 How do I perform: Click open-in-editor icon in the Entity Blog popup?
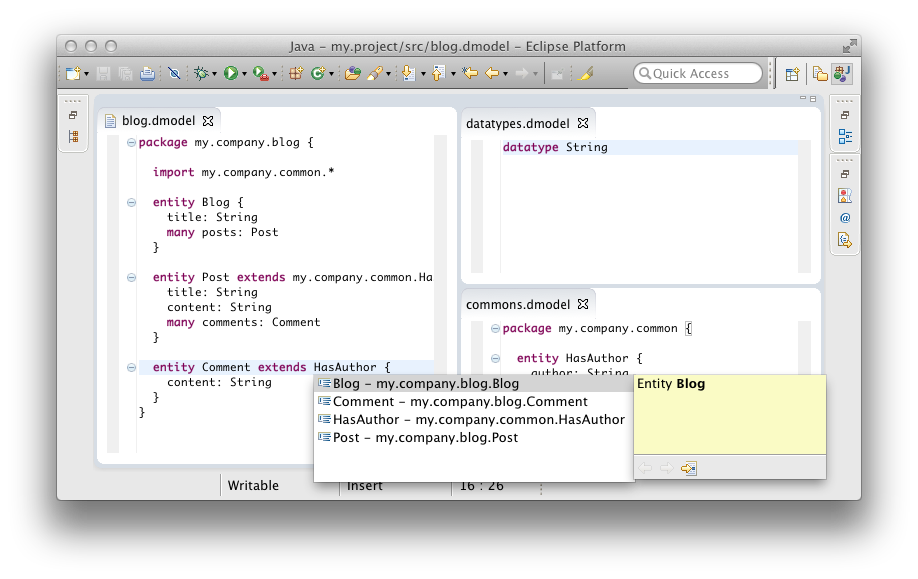[x=688, y=468]
